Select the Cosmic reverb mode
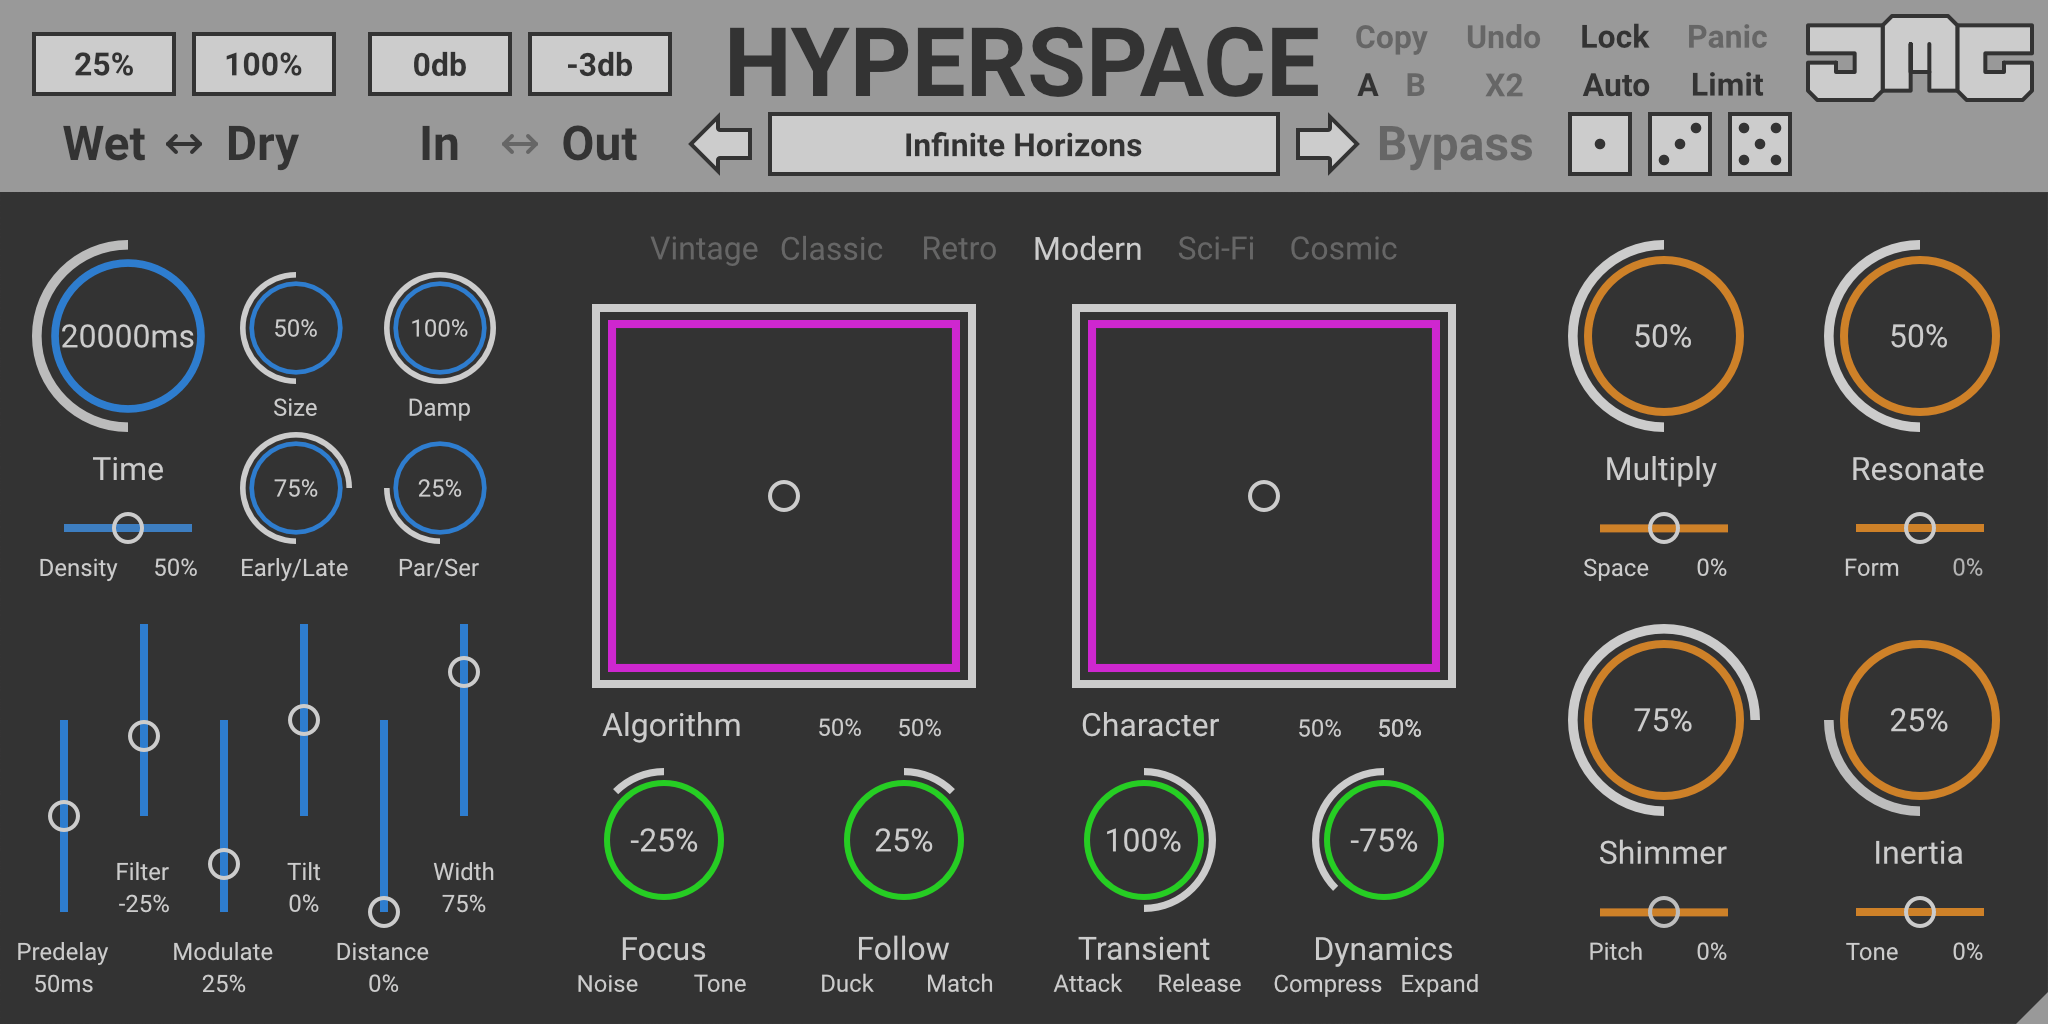Screen dimensions: 2048x1024 (x=1342, y=249)
